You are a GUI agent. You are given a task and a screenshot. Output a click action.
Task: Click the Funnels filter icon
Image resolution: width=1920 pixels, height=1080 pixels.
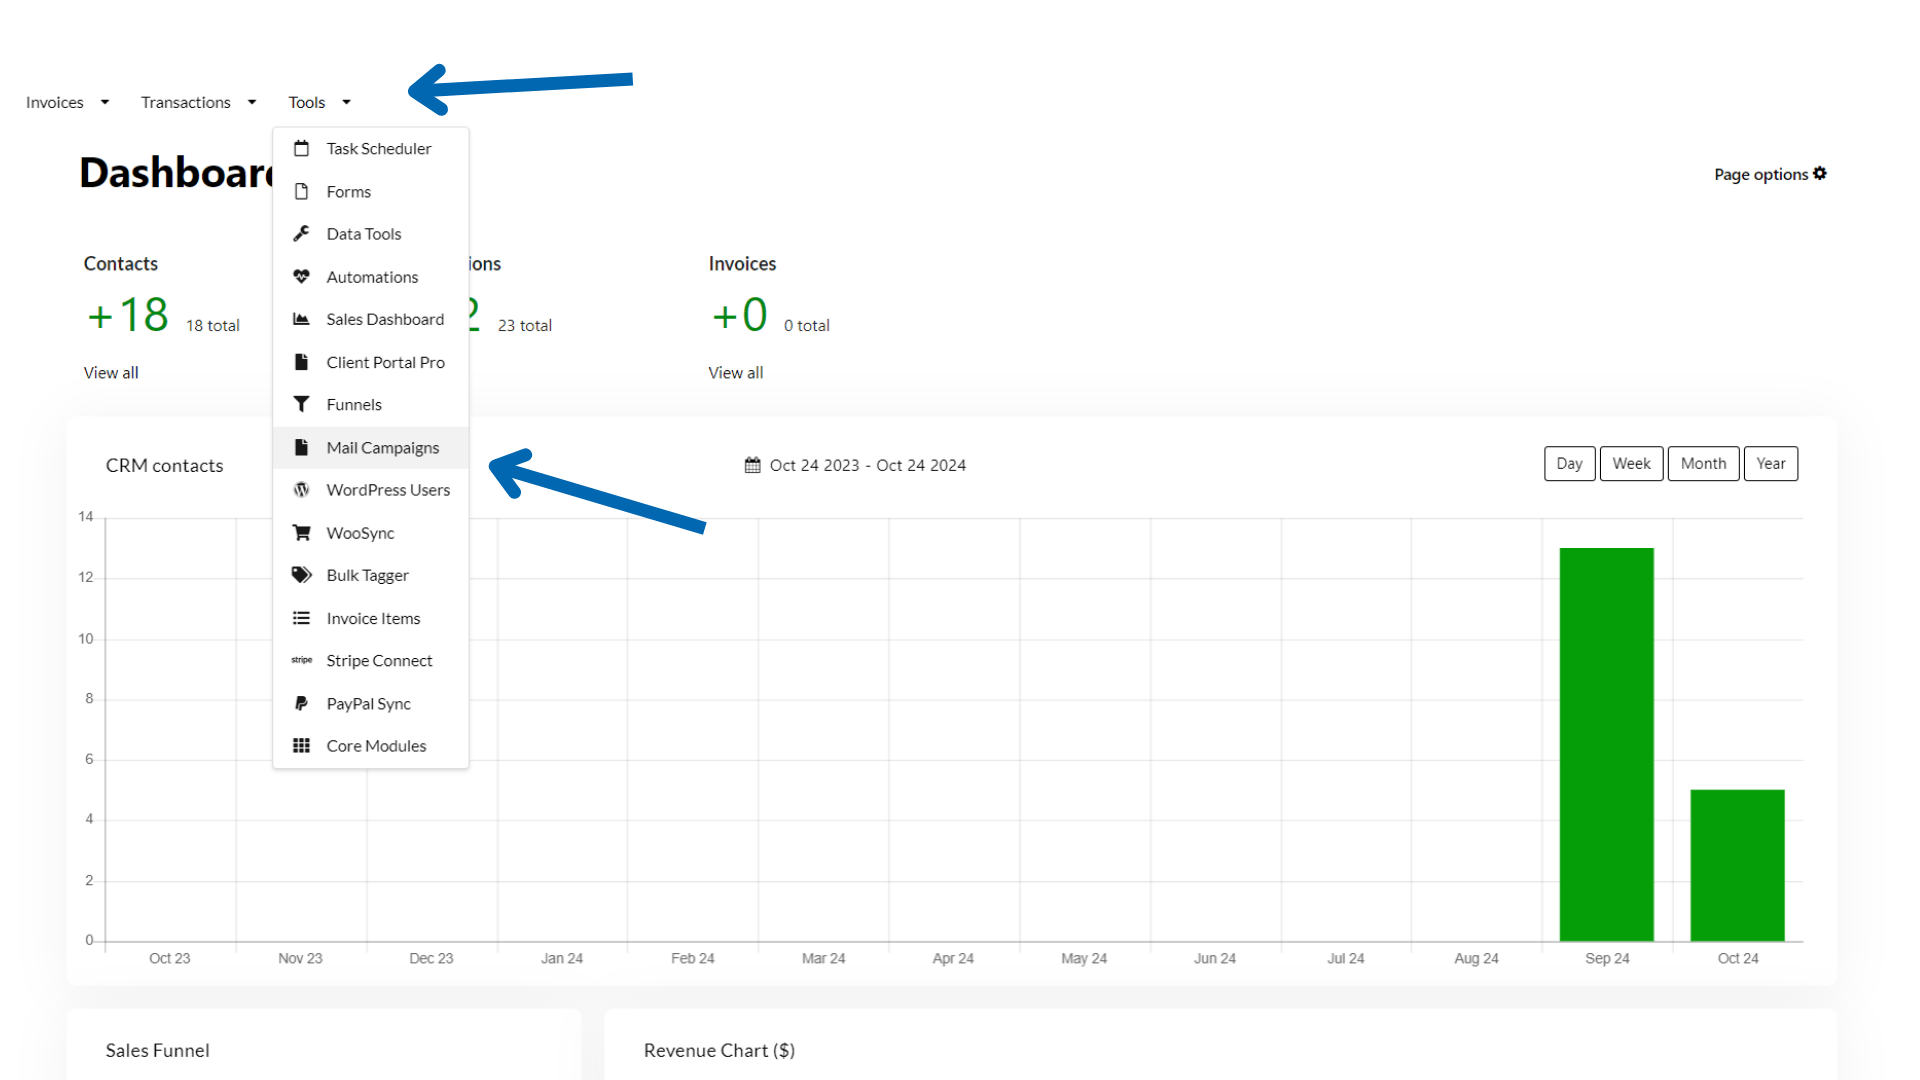(x=301, y=404)
